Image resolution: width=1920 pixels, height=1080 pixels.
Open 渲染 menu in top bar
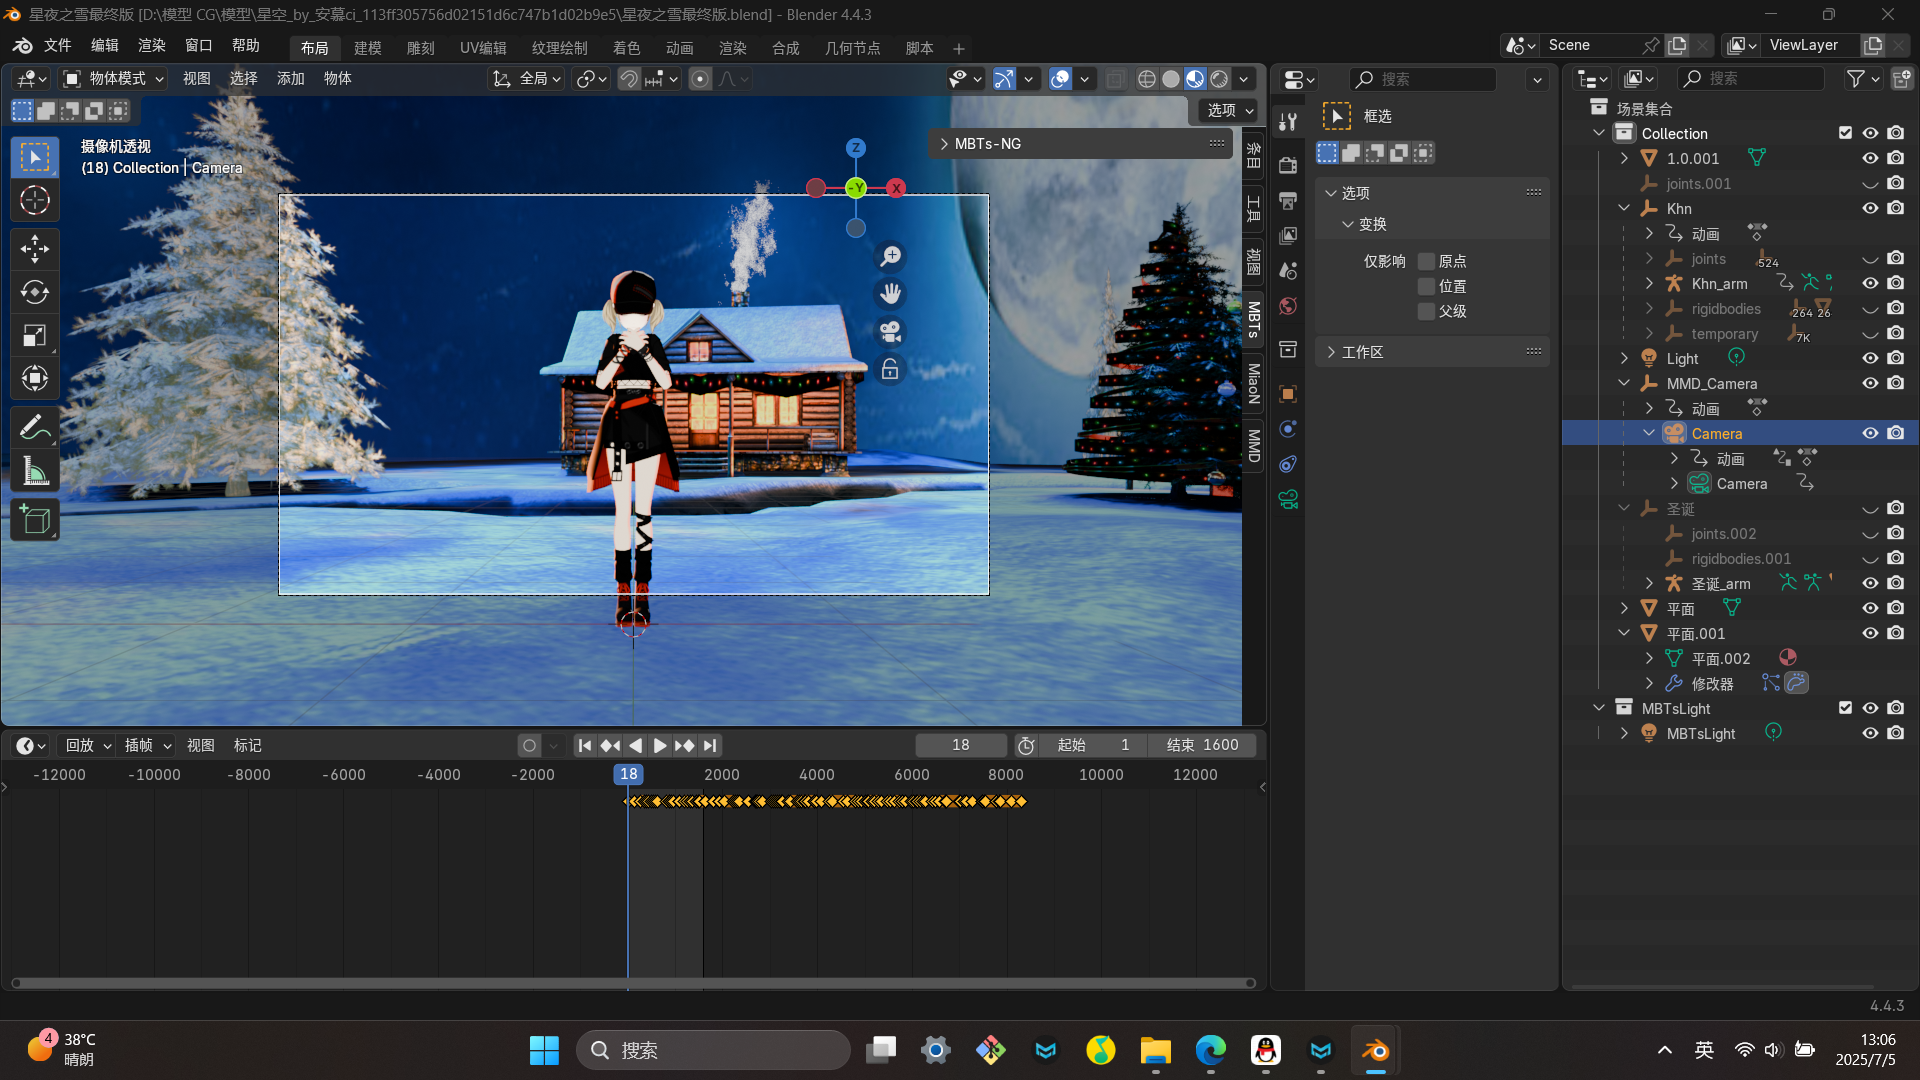[x=151, y=46]
